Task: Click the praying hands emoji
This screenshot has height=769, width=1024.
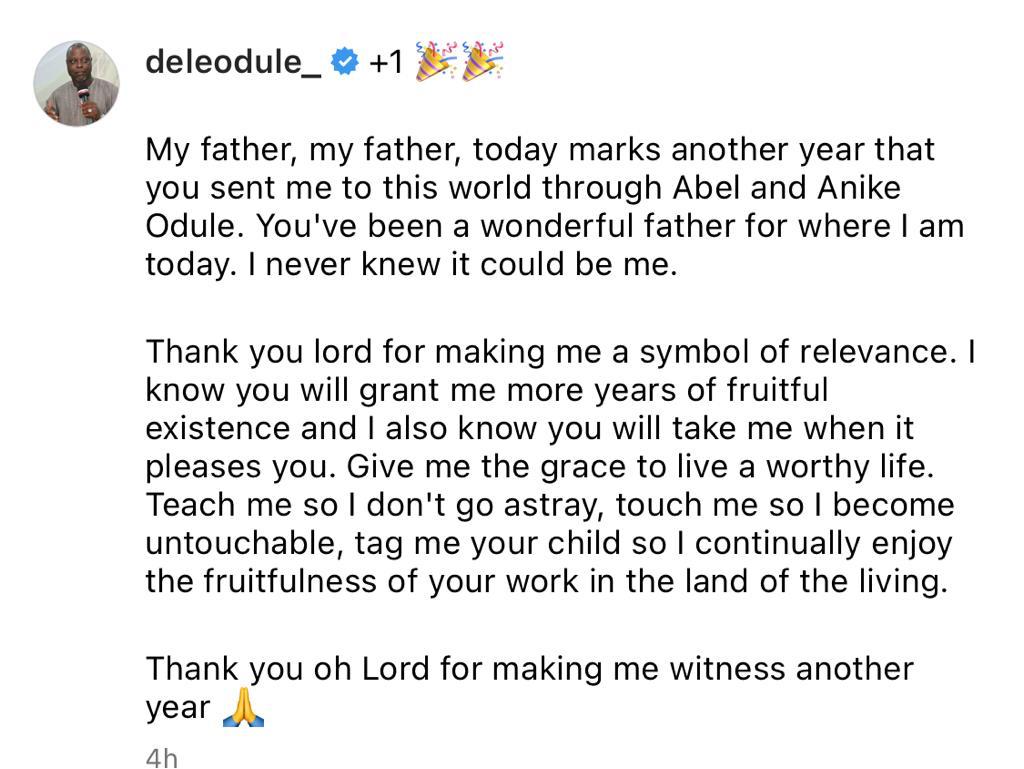Action: [x=243, y=707]
